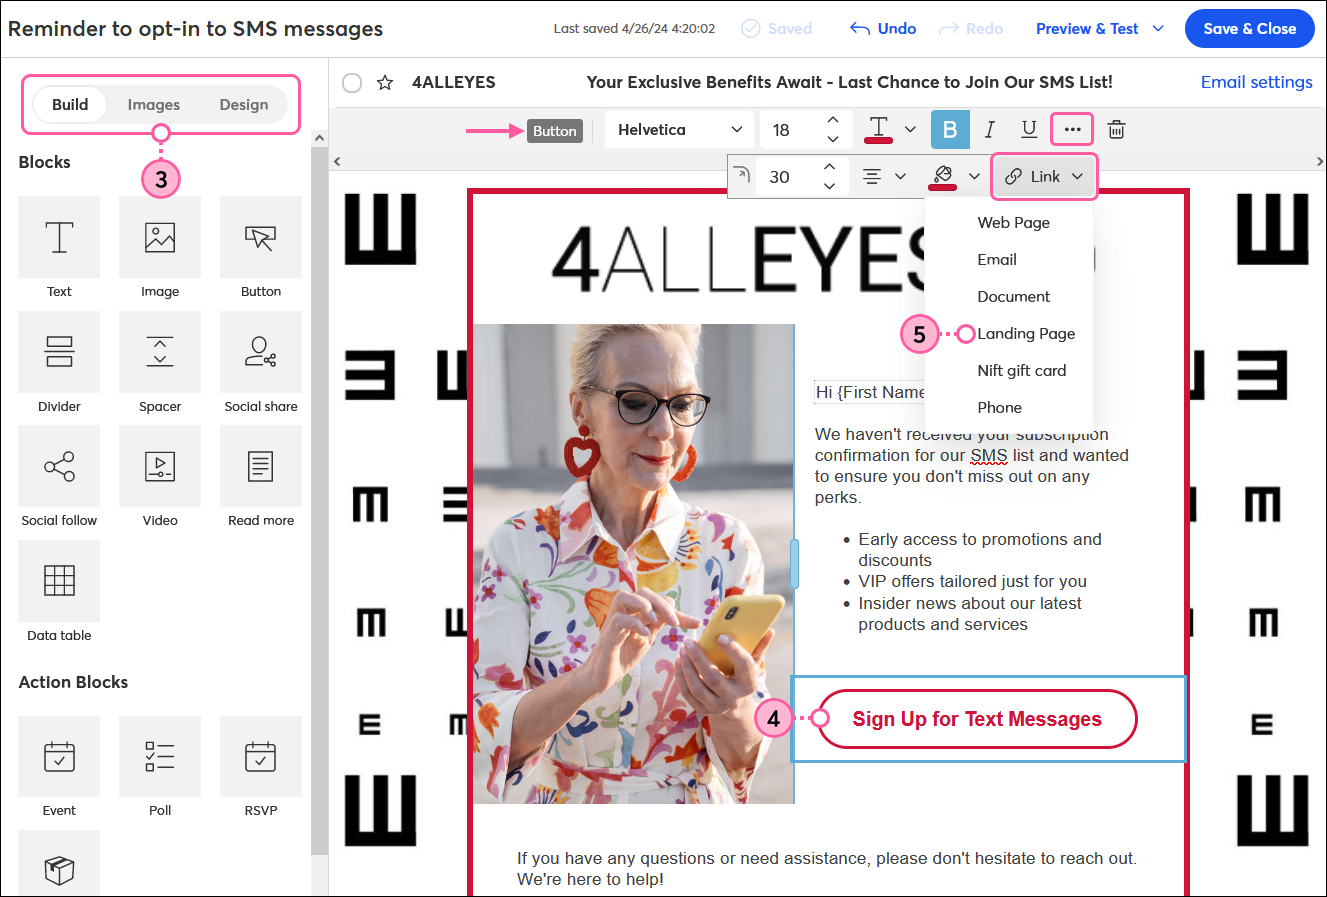The image size is (1327, 897).
Task: Click the Saved status indicator
Action: pos(777,28)
